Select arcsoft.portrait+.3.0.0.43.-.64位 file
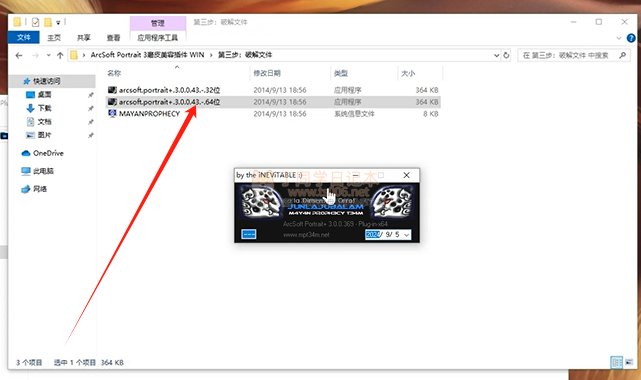The width and height of the screenshot is (641, 380). 169,102
